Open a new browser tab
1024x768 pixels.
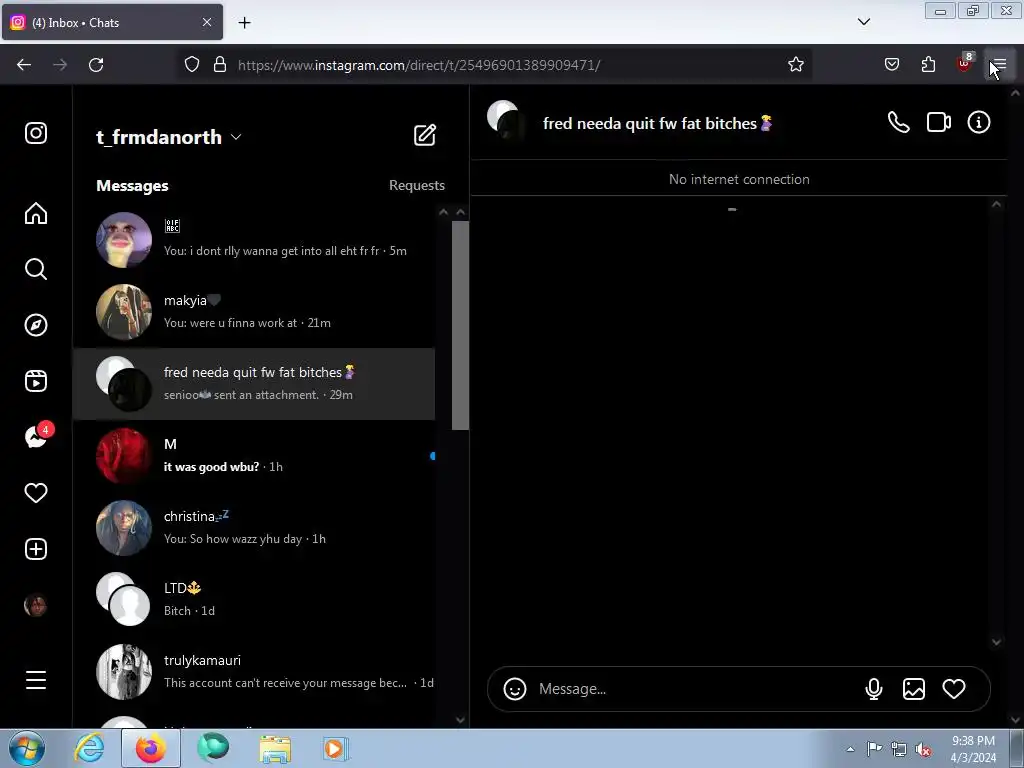tap(244, 23)
